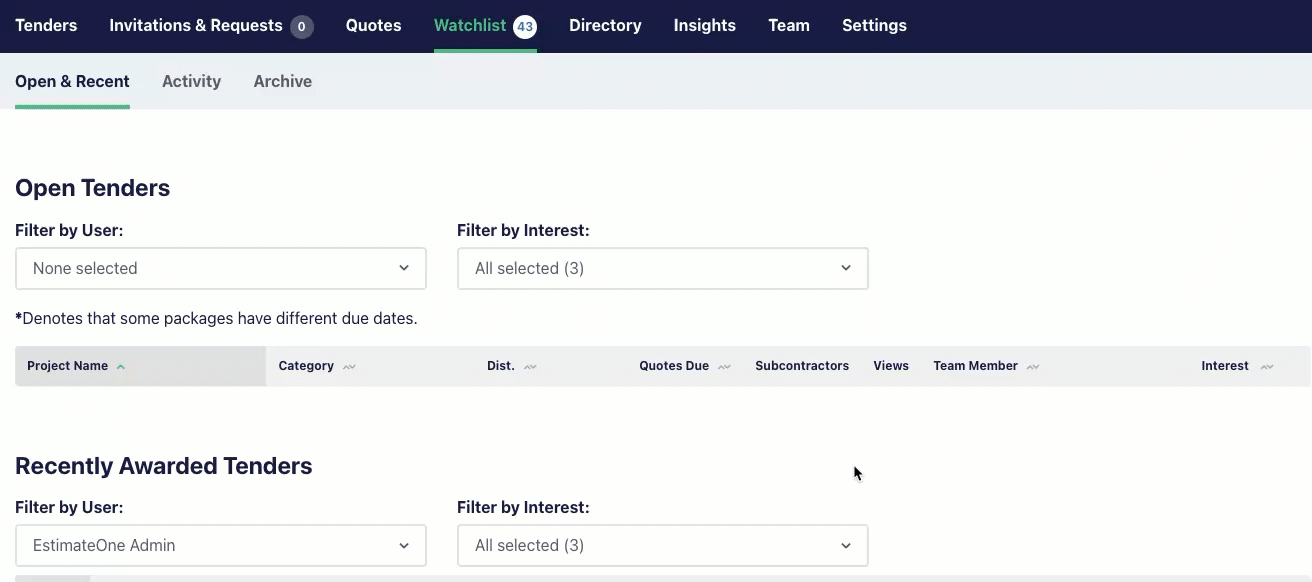Click the Interest column sort icon
The width and height of the screenshot is (1312, 582).
(1267, 367)
